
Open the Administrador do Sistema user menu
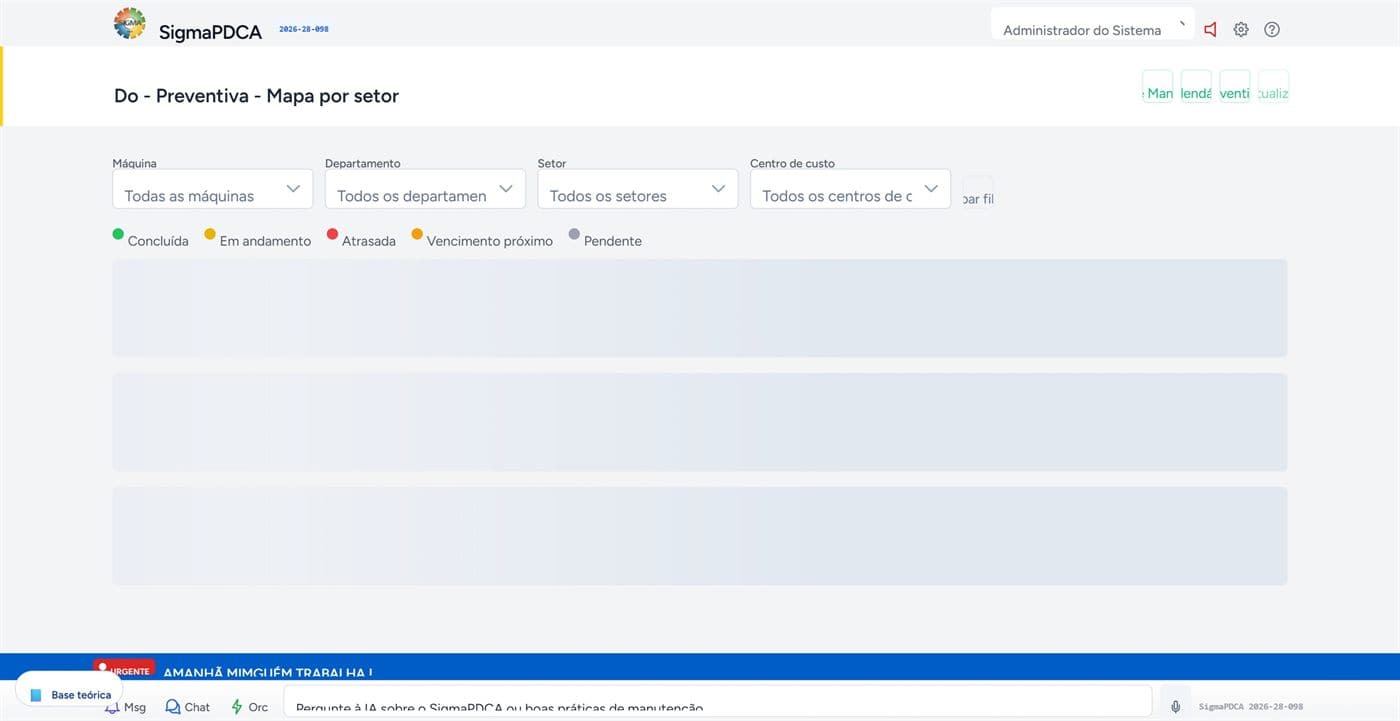1093,25
